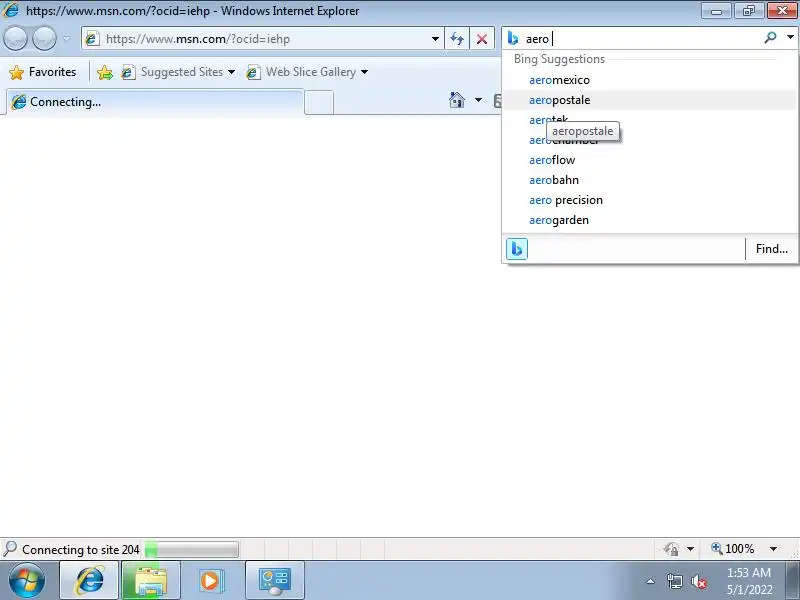Show hidden system tray icons

(651, 581)
